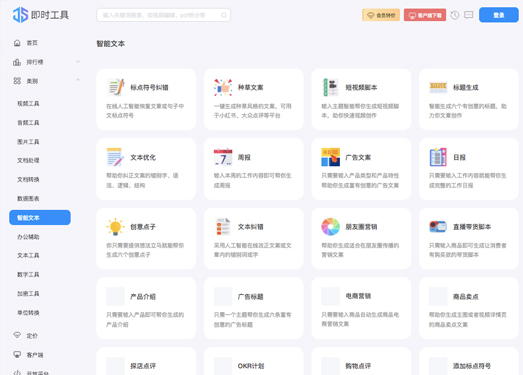Image resolution: width=523 pixels, height=375 pixels.
Task: Open the 添加标点符号 card
Action: click(x=469, y=361)
